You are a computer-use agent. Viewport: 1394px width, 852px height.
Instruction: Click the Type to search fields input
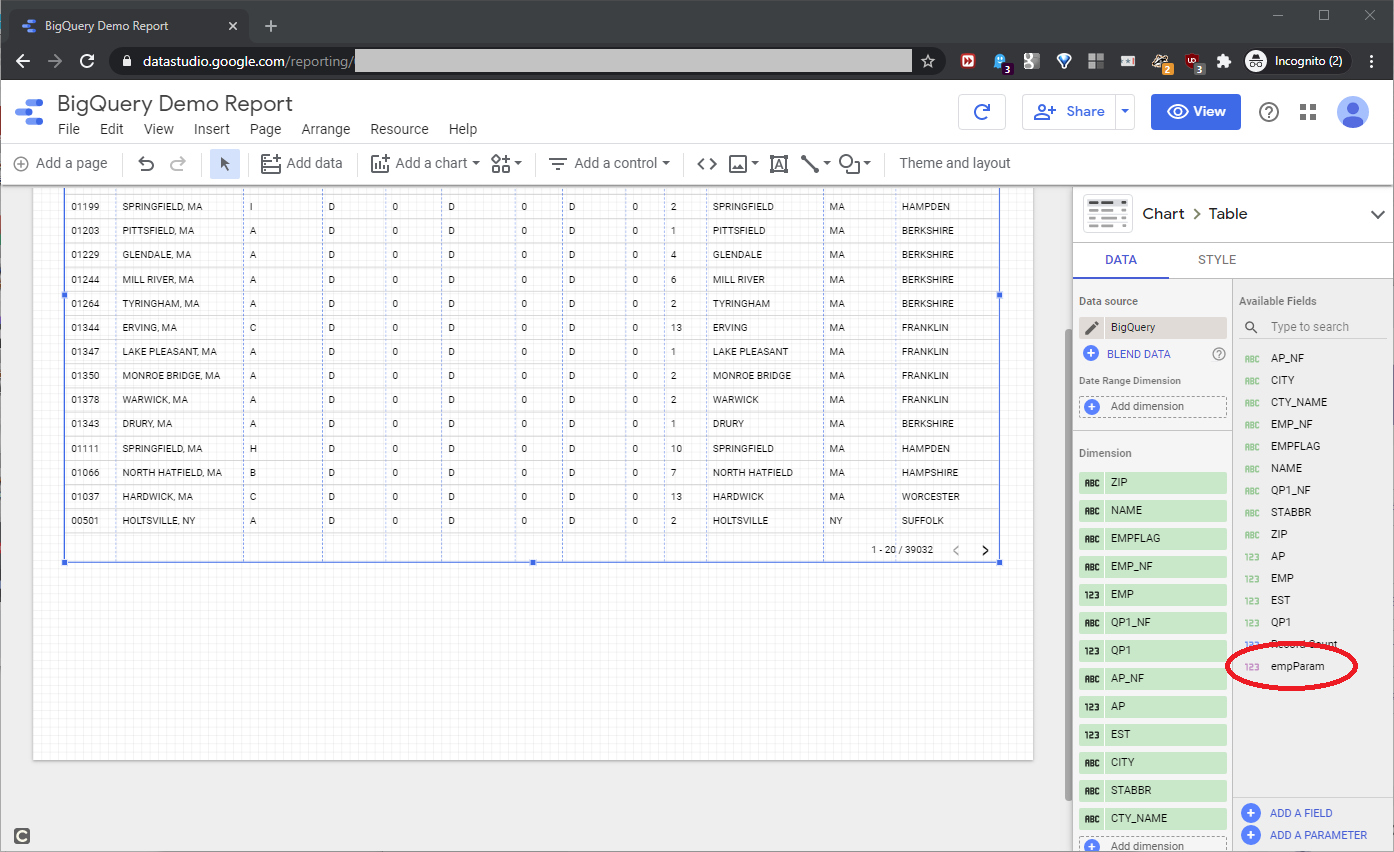coord(1327,327)
